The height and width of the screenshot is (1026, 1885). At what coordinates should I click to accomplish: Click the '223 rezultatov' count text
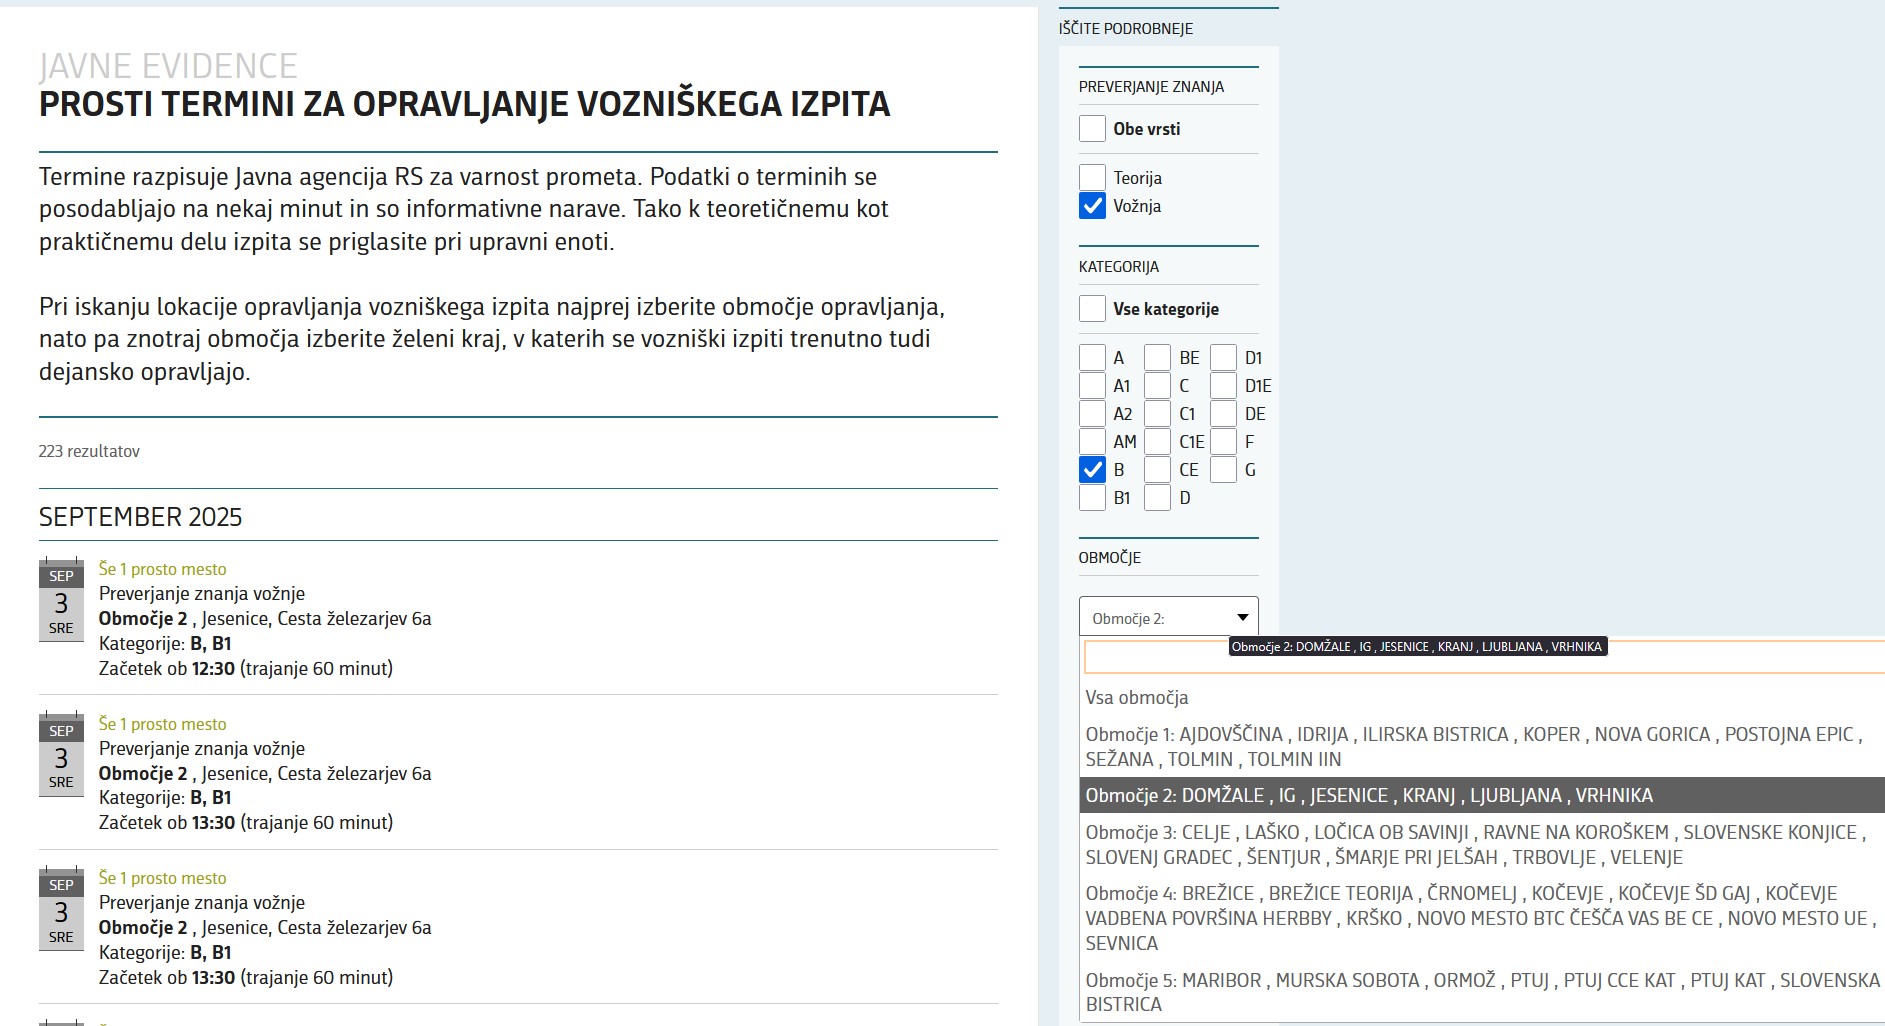[89, 452]
